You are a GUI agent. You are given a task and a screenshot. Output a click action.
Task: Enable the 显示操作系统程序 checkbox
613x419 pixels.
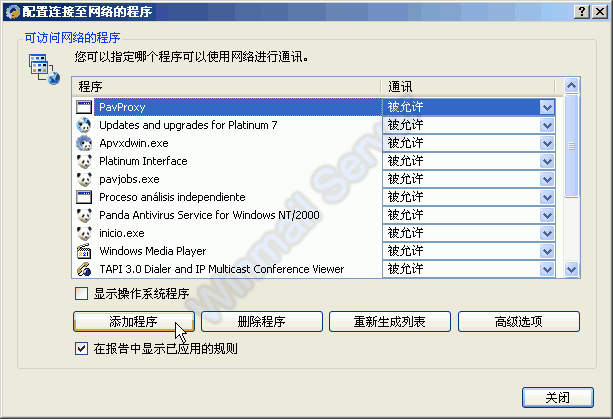click(82, 294)
